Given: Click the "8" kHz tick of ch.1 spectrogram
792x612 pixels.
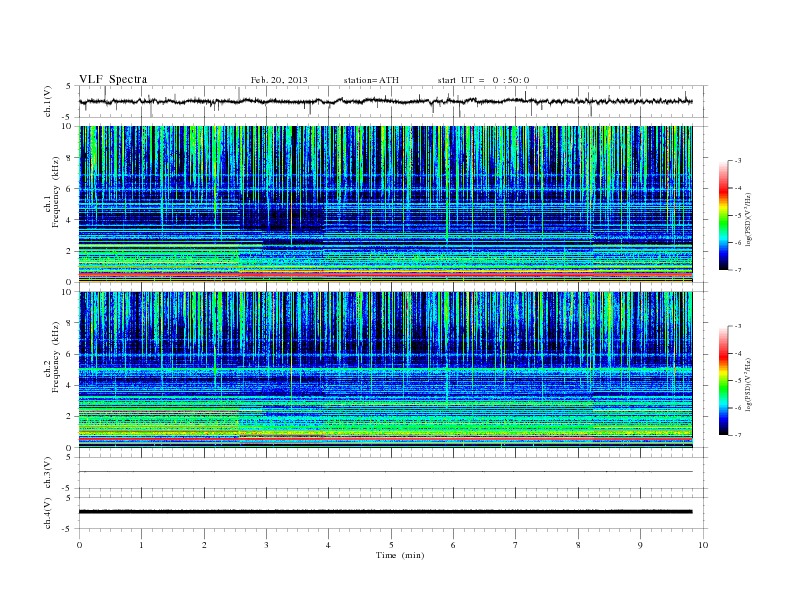Looking at the screenshot, I should (x=69, y=158).
